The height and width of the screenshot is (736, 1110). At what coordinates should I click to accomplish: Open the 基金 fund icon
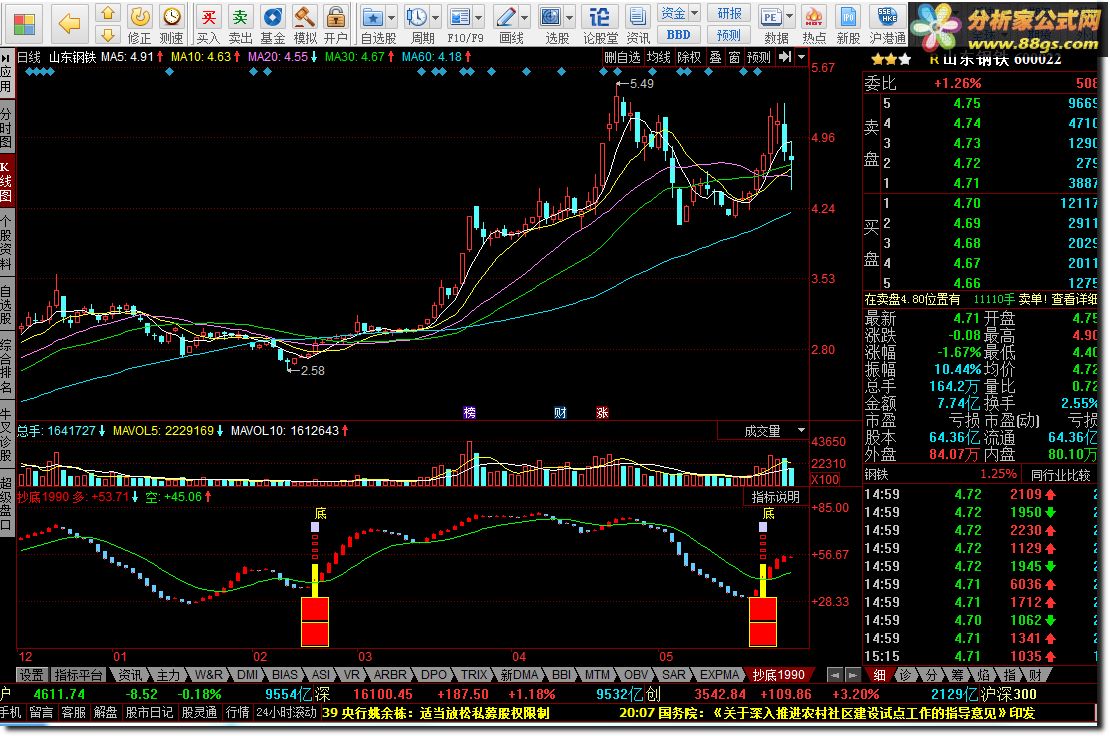click(x=272, y=25)
